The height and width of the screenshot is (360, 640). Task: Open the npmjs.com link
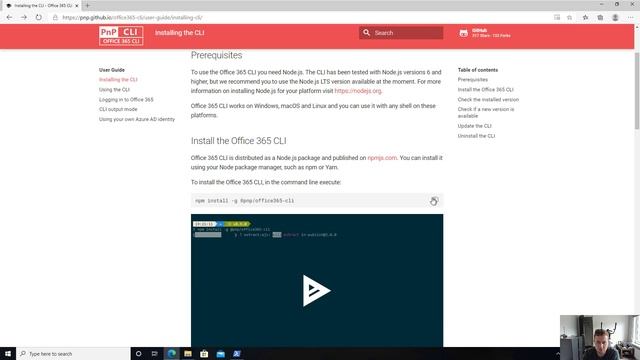(382, 158)
